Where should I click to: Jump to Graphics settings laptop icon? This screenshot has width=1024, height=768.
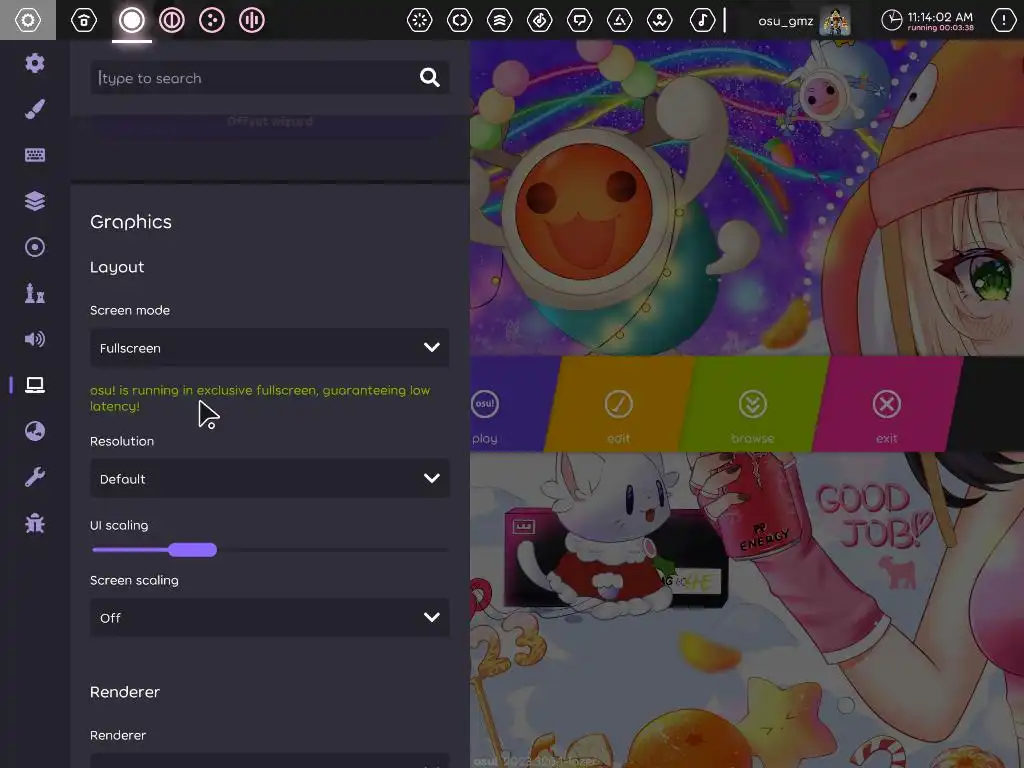pyautogui.click(x=35, y=385)
